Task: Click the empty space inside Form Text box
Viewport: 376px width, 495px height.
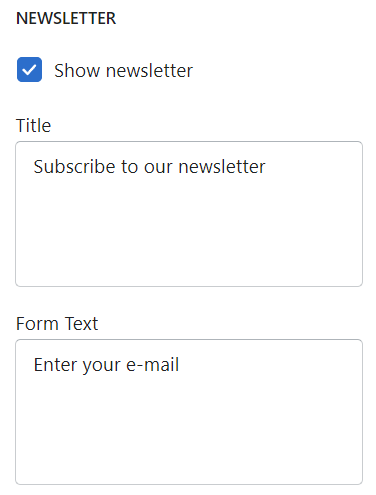Action: 189,431
